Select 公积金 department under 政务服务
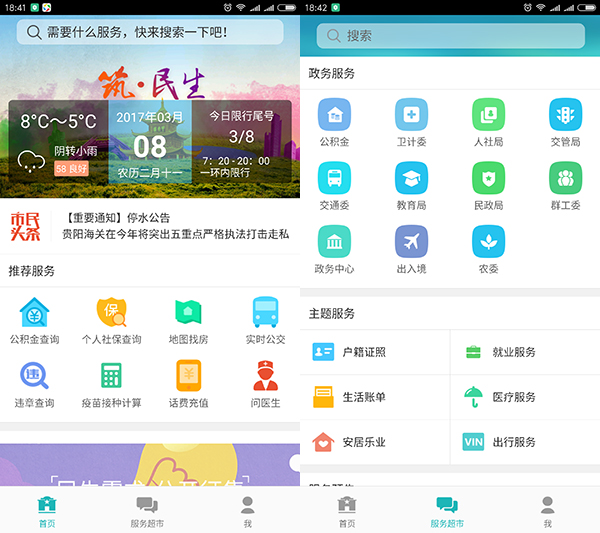Viewport: 600px width, 533px height. click(x=334, y=122)
